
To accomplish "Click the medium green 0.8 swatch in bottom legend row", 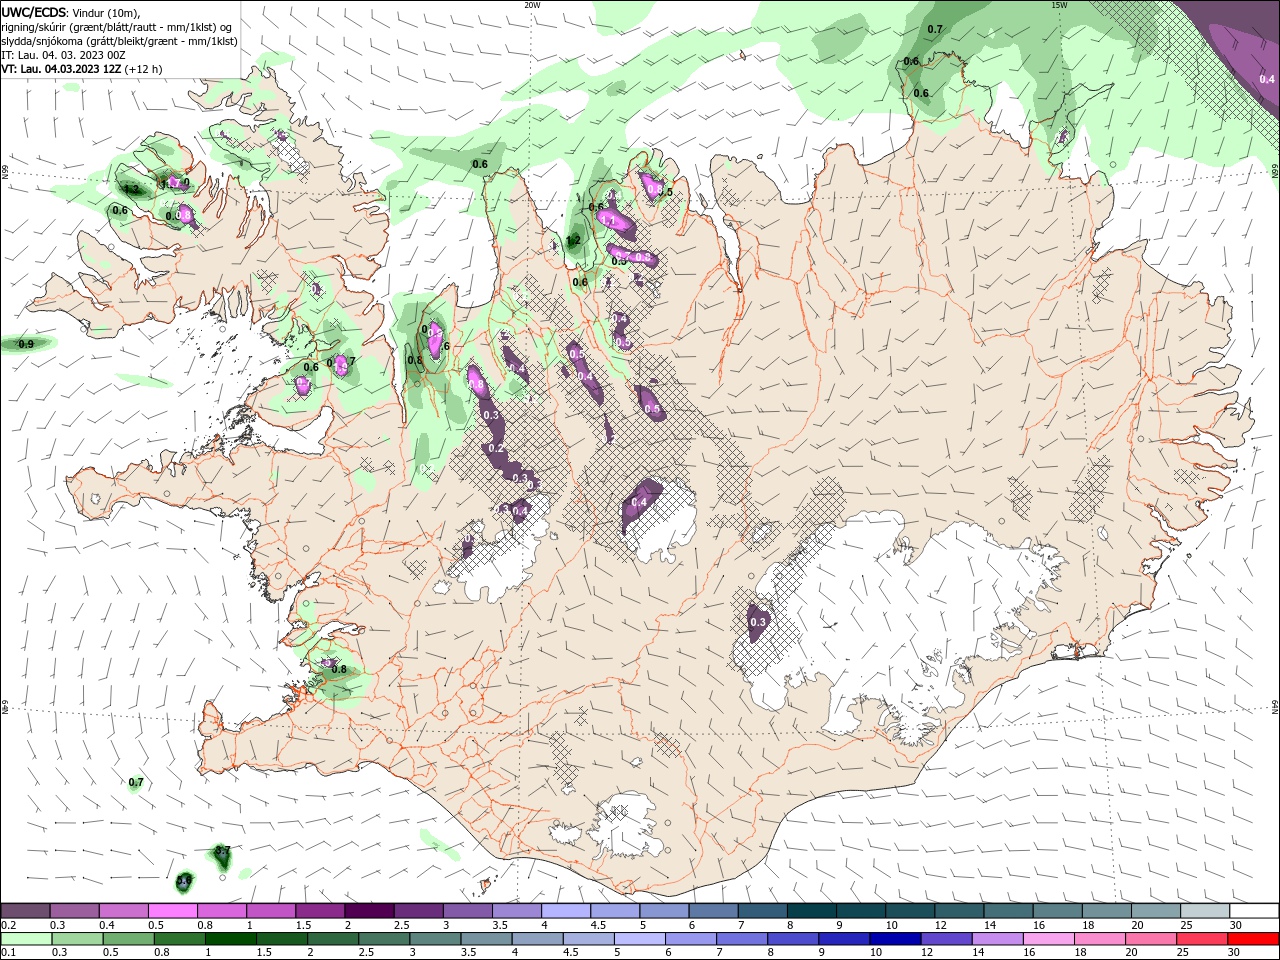I will [x=179, y=938].
